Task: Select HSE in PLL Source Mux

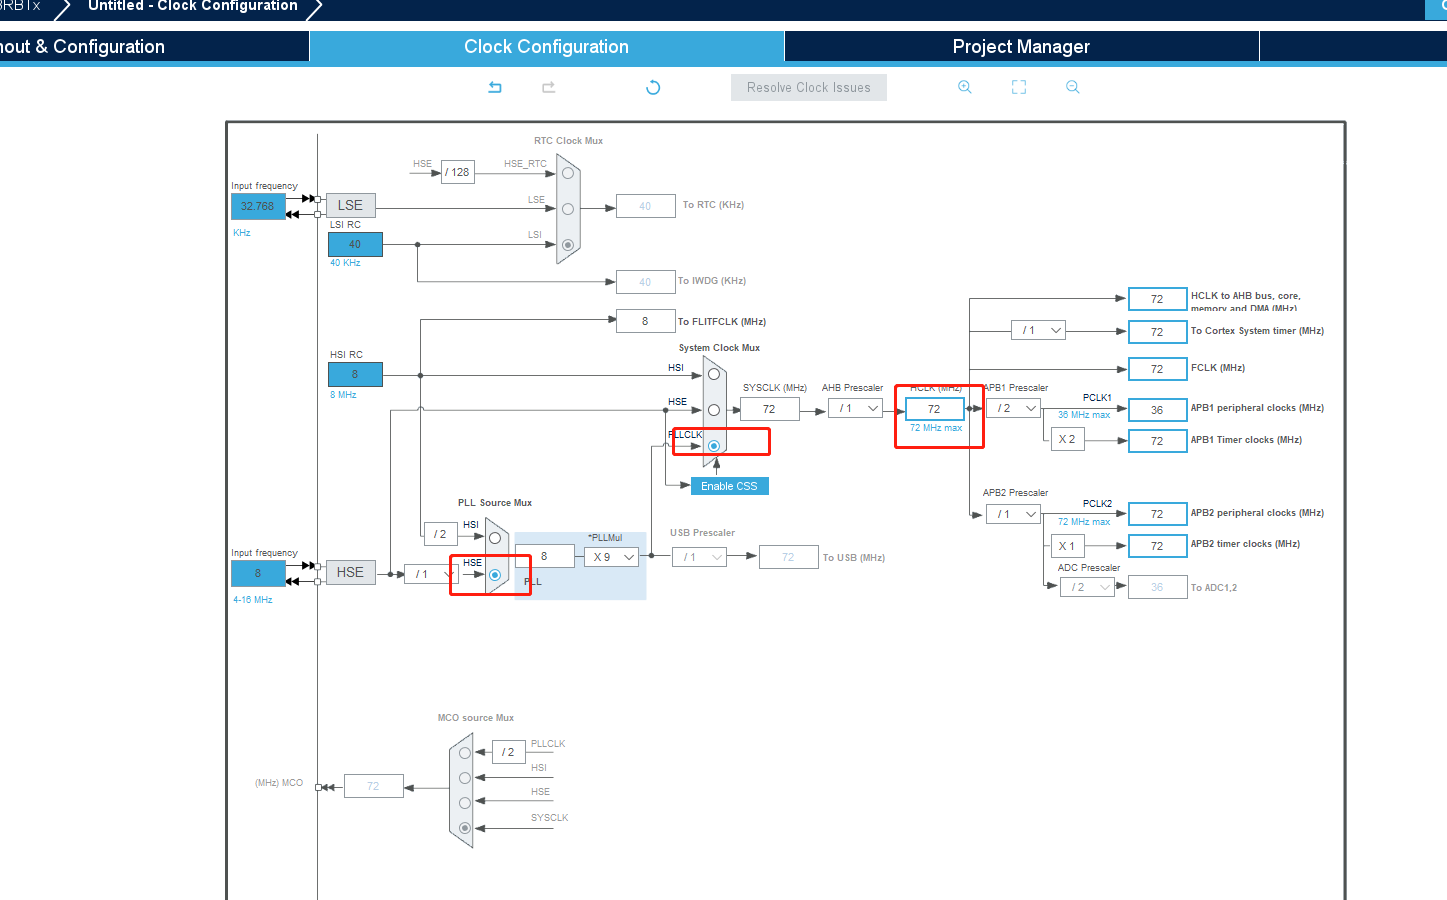Action: (x=495, y=575)
